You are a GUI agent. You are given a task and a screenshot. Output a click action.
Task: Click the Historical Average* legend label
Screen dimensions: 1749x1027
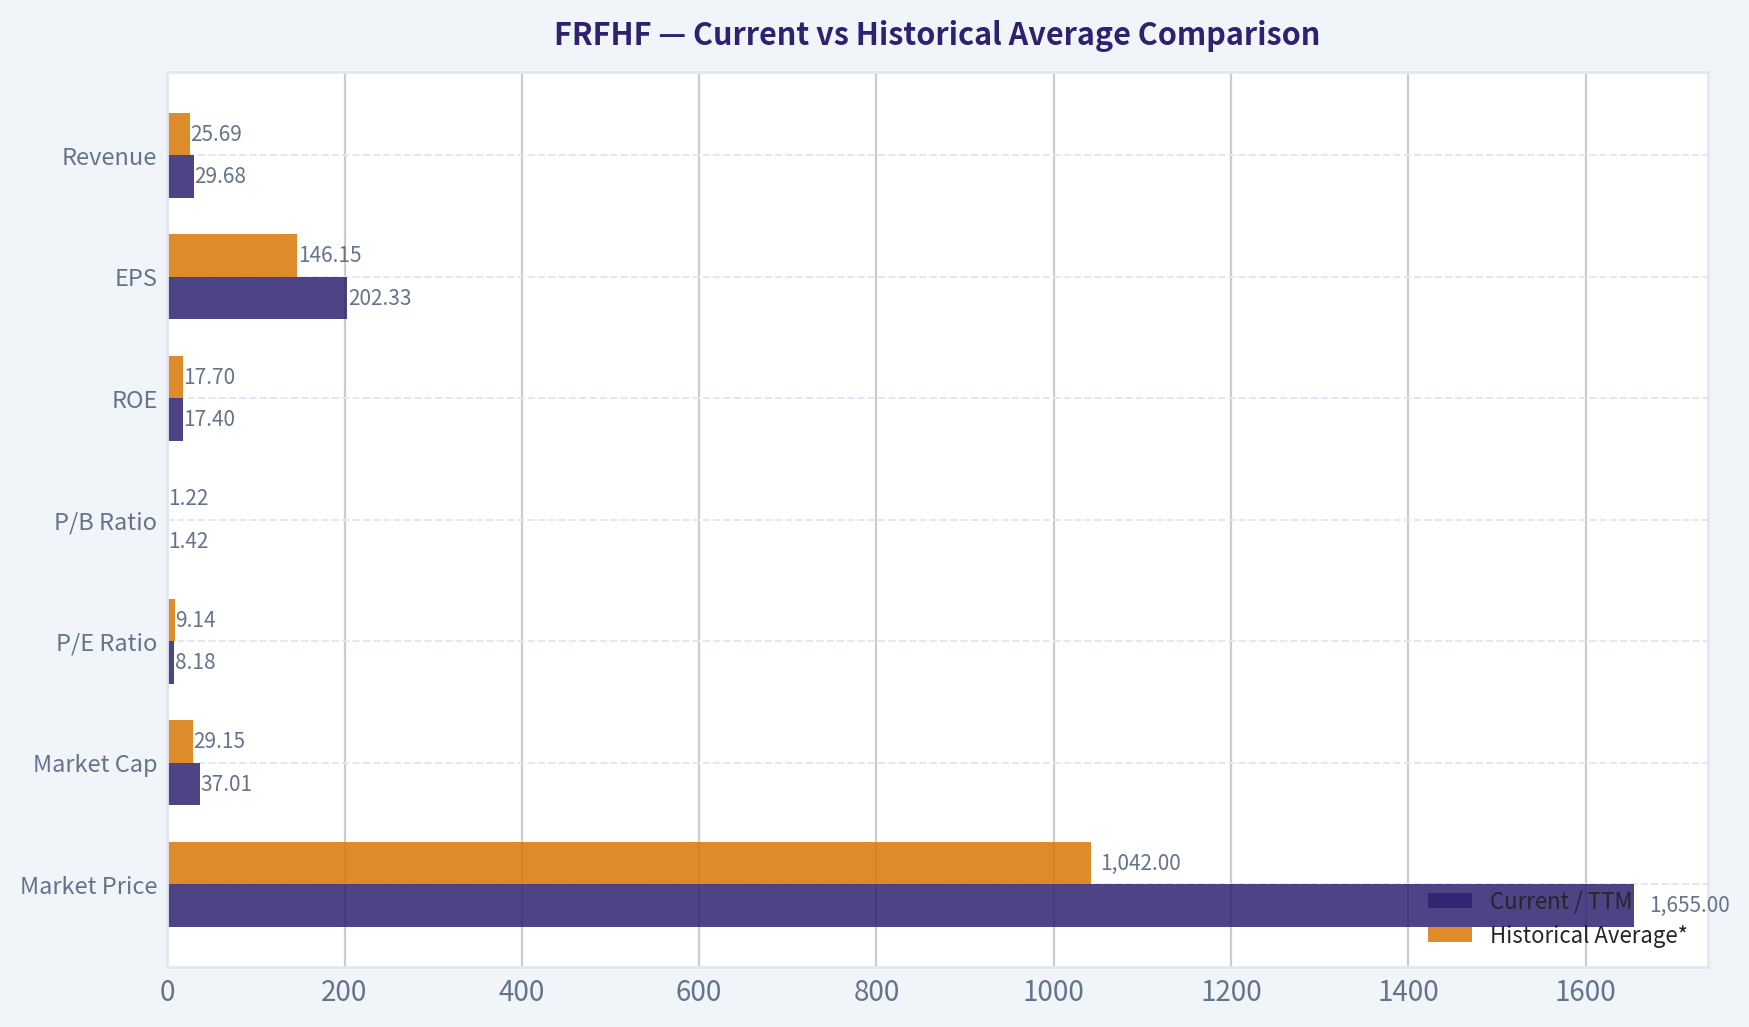click(1589, 935)
